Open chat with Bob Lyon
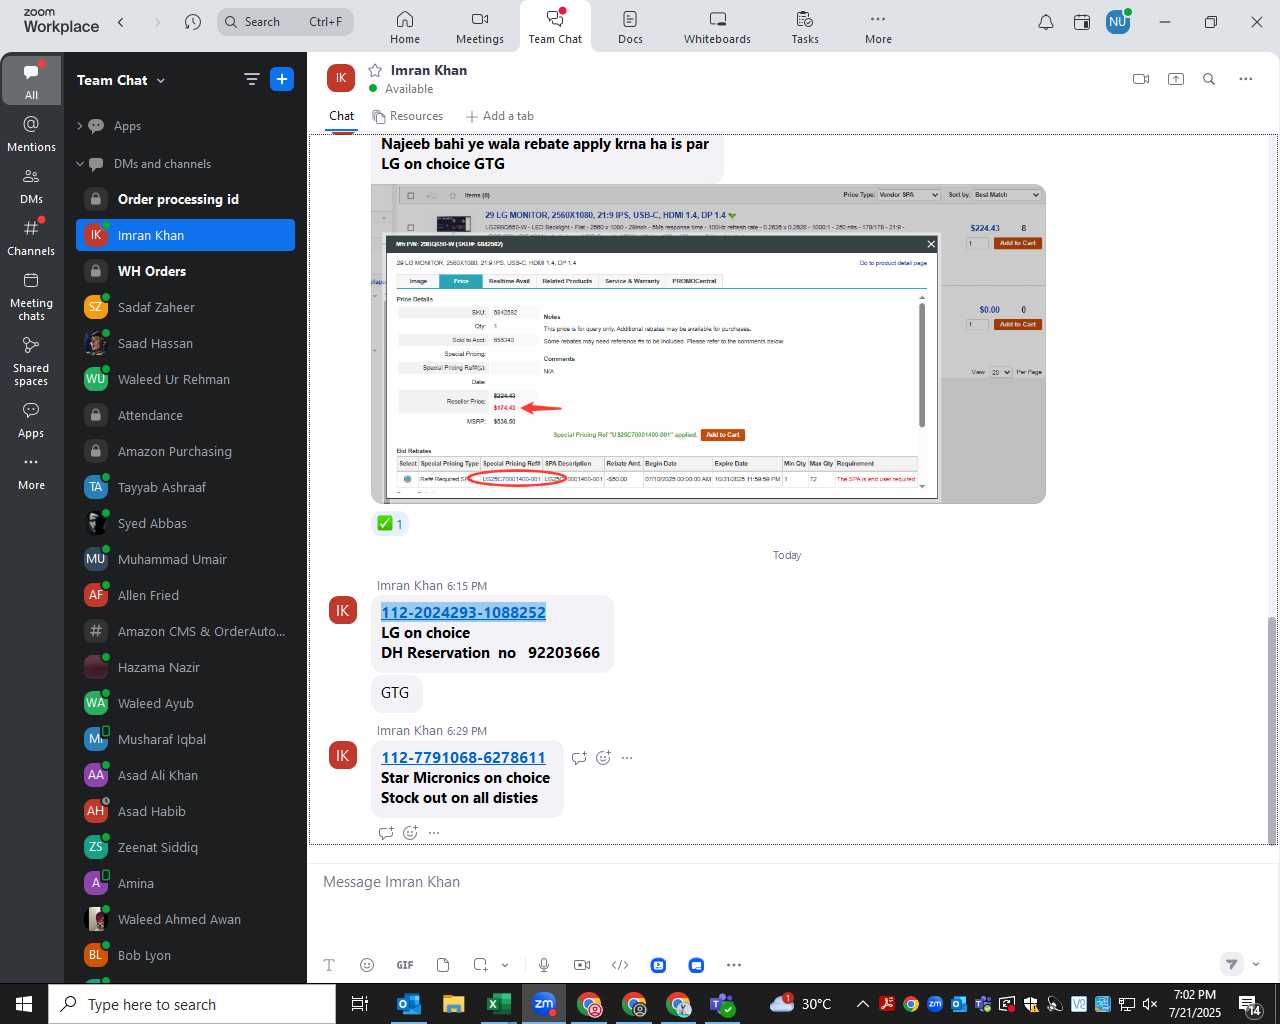The image size is (1280, 1024). [x=185, y=955]
